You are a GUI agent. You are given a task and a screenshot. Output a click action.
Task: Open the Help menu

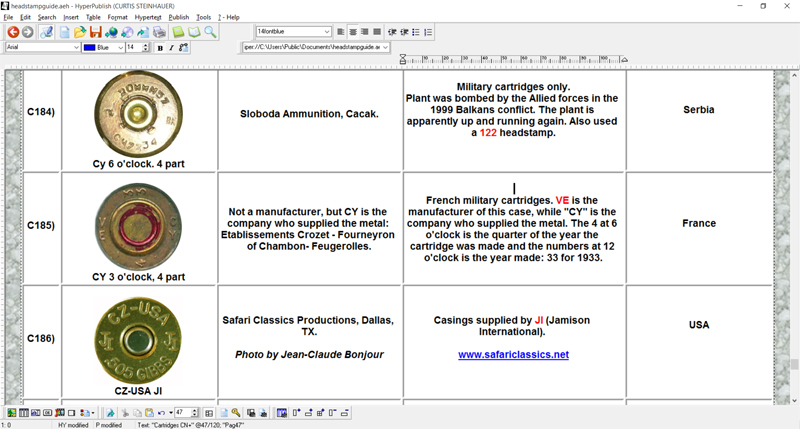point(229,17)
